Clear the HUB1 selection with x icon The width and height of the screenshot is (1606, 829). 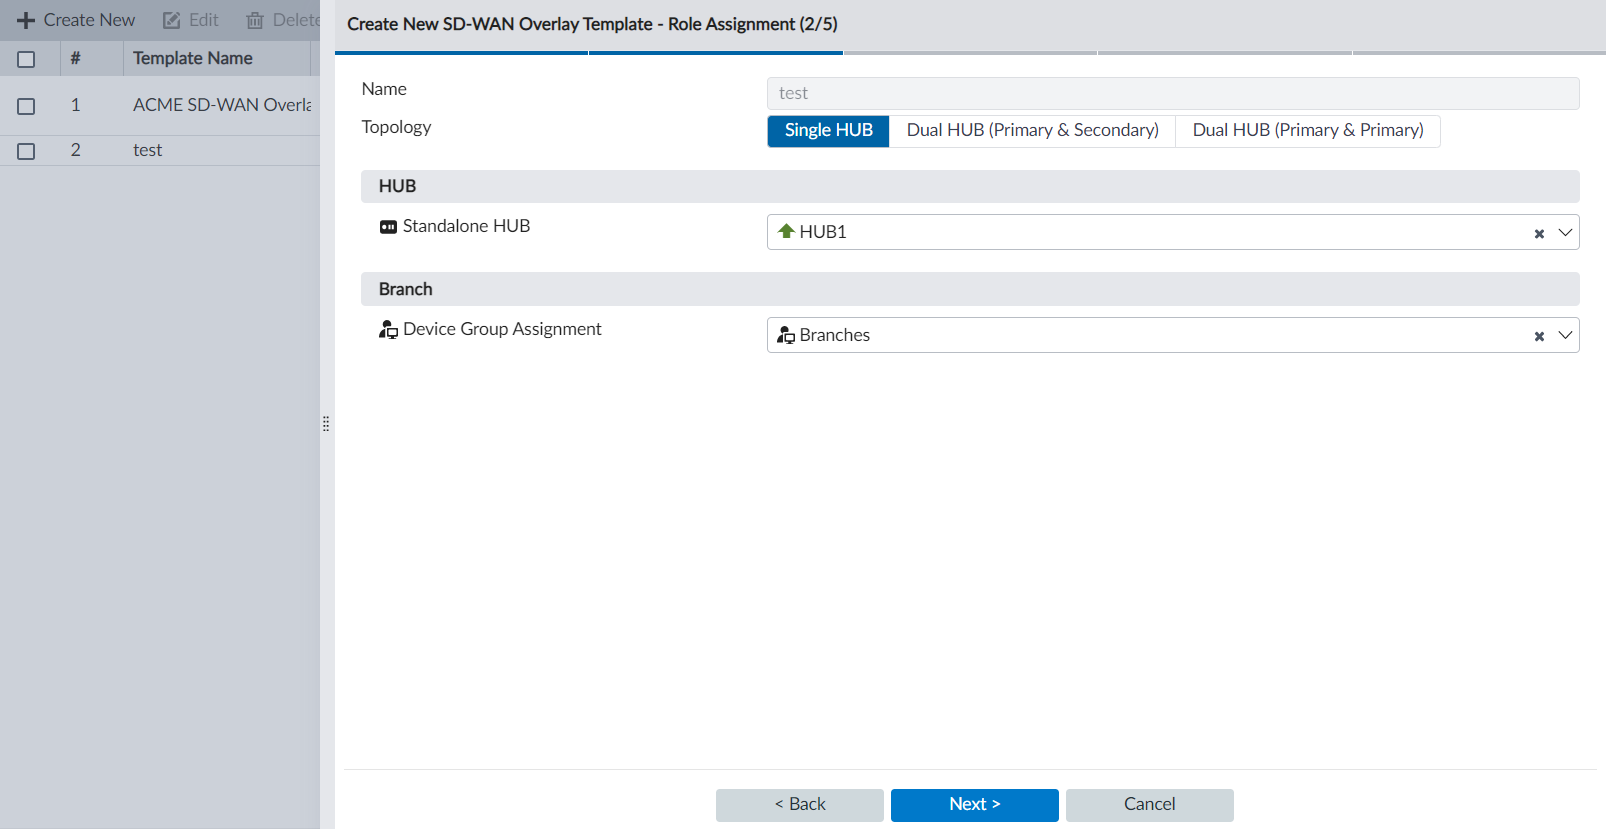[x=1539, y=233]
